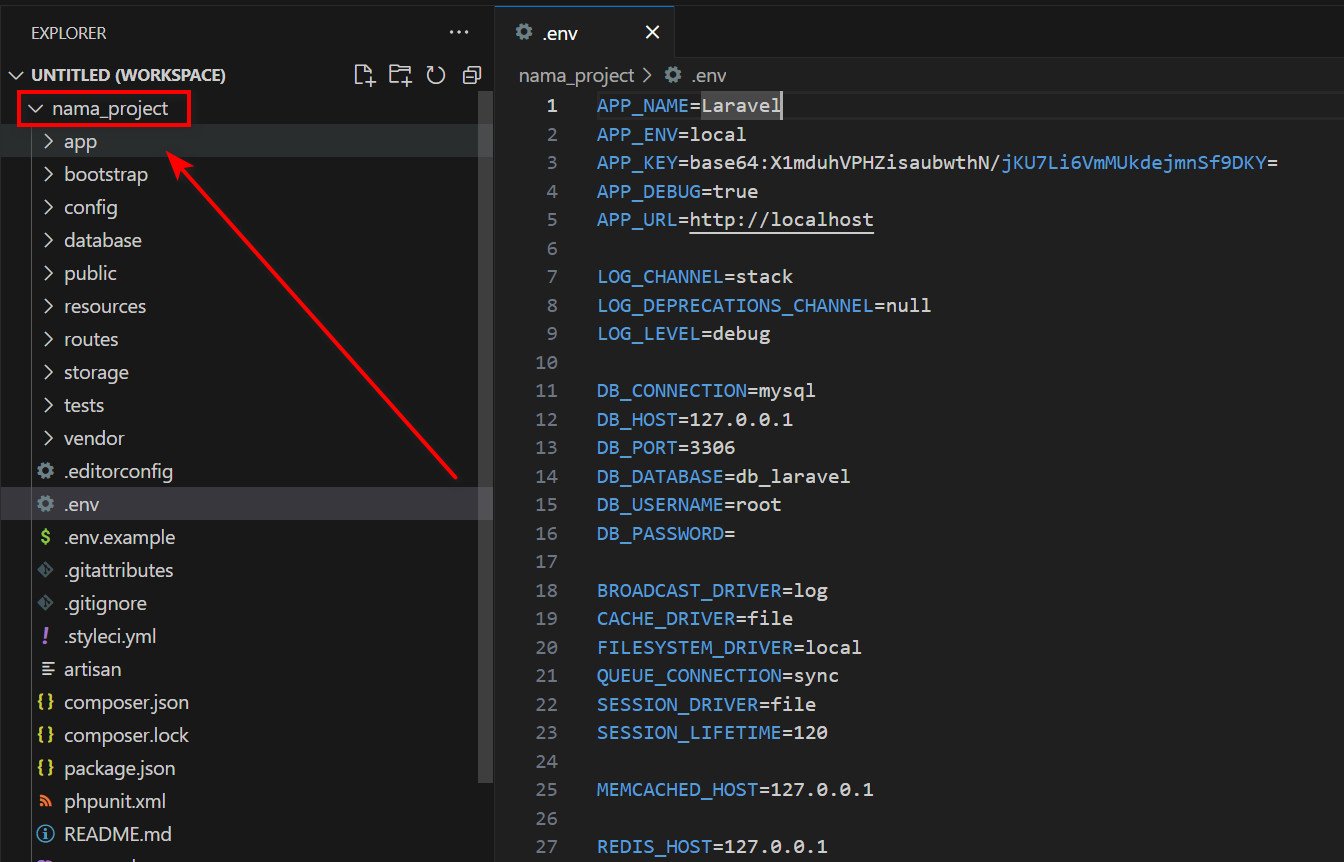
Task: Click the New File icon in Explorer
Action: [365, 75]
